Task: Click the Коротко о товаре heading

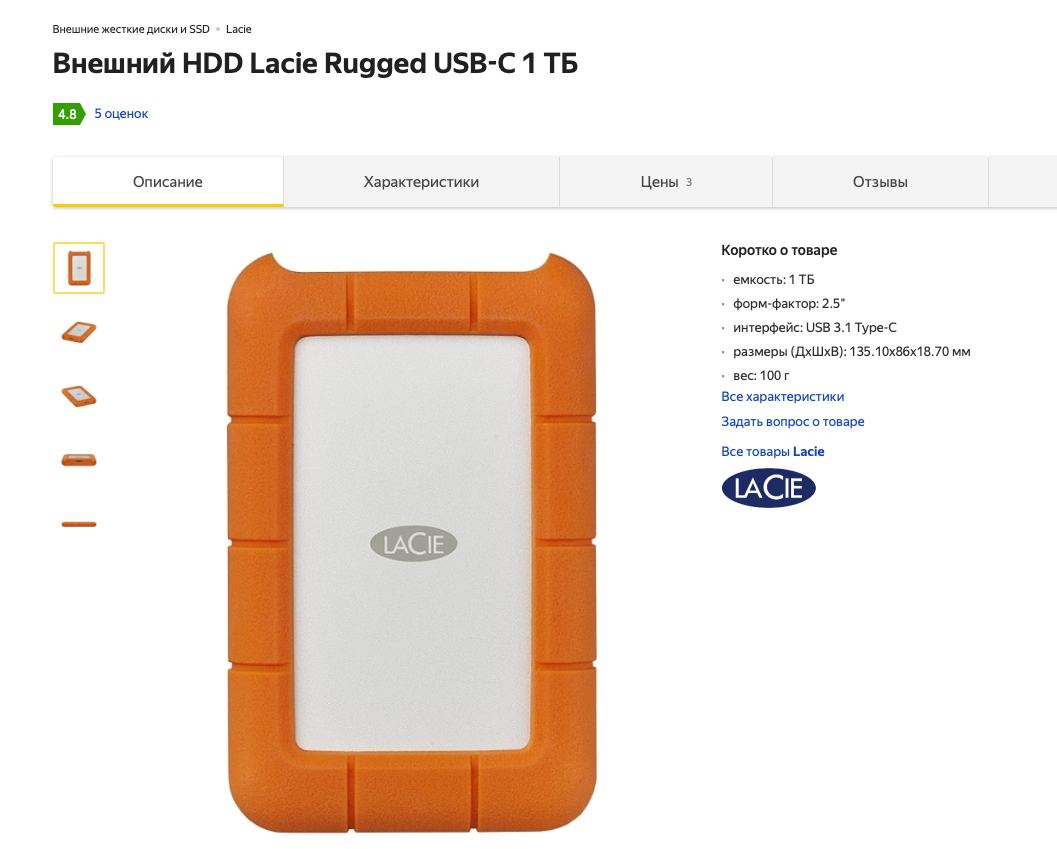Action: click(x=779, y=250)
